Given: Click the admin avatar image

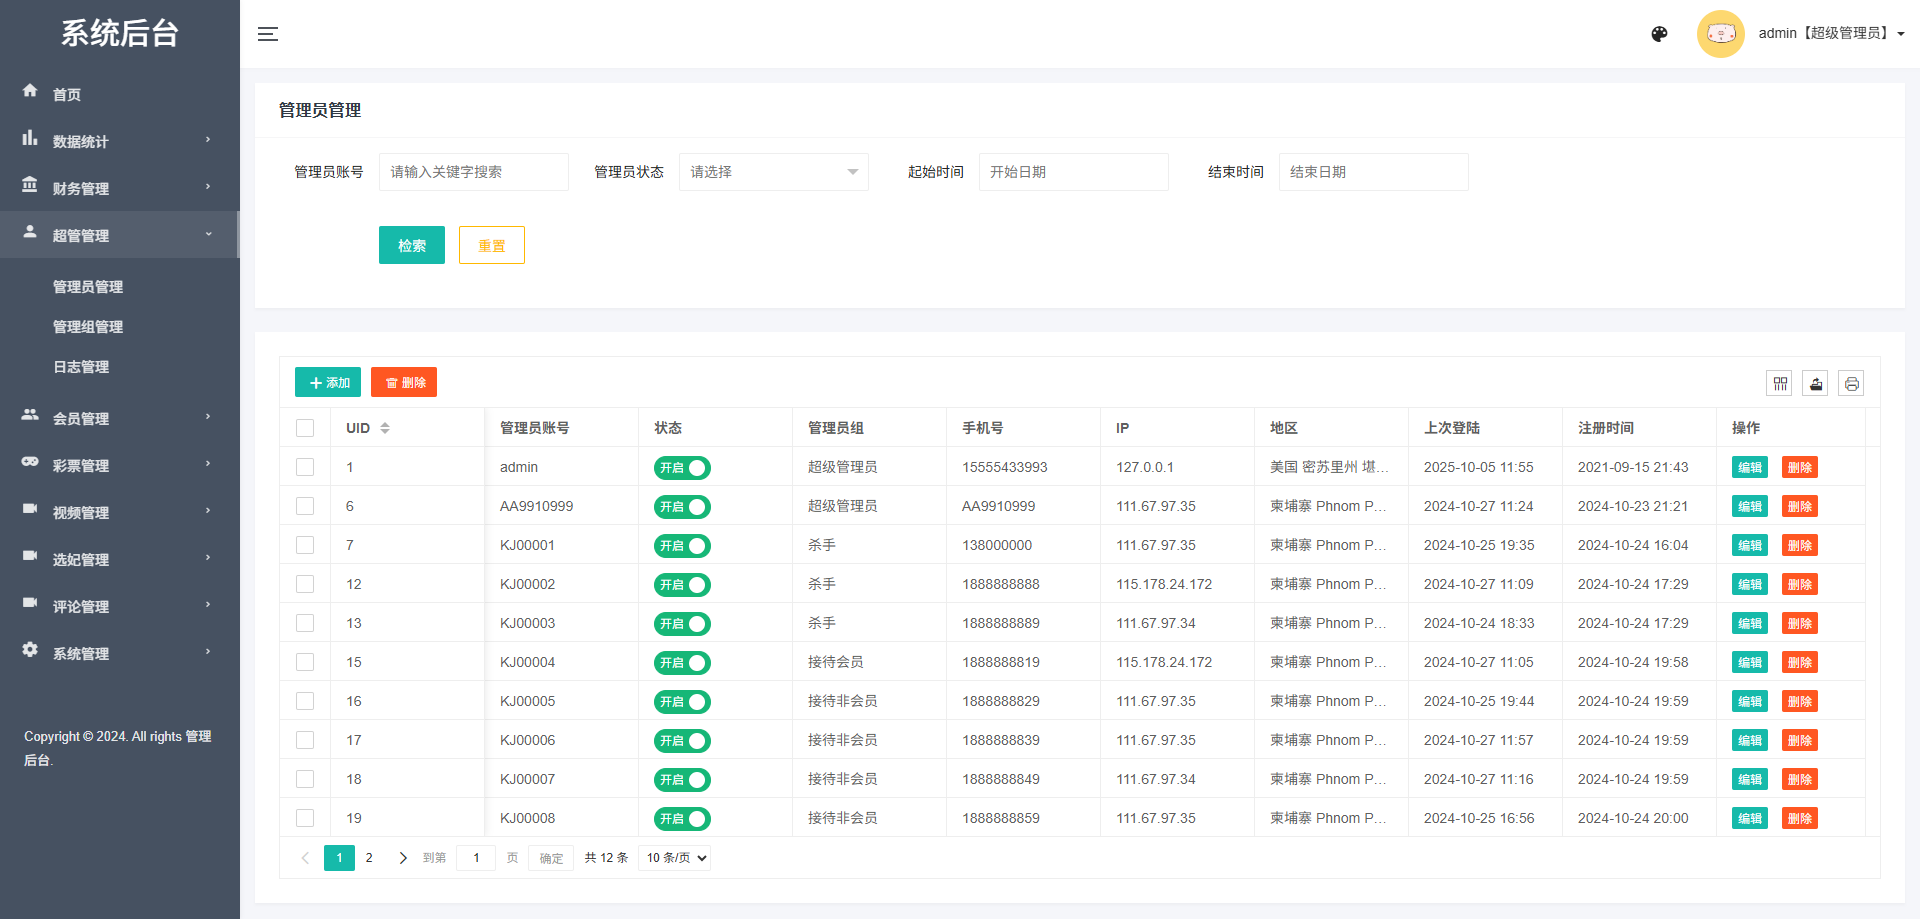Looking at the screenshot, I should 1721,33.
